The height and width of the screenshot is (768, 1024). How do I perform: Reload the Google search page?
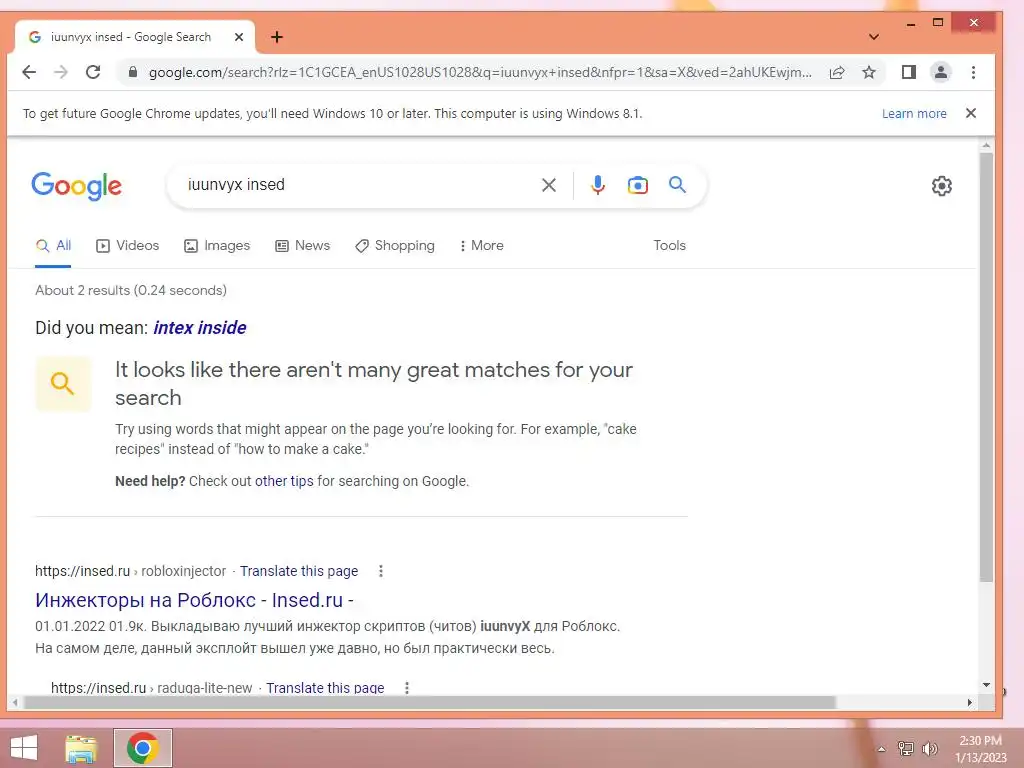[x=93, y=72]
